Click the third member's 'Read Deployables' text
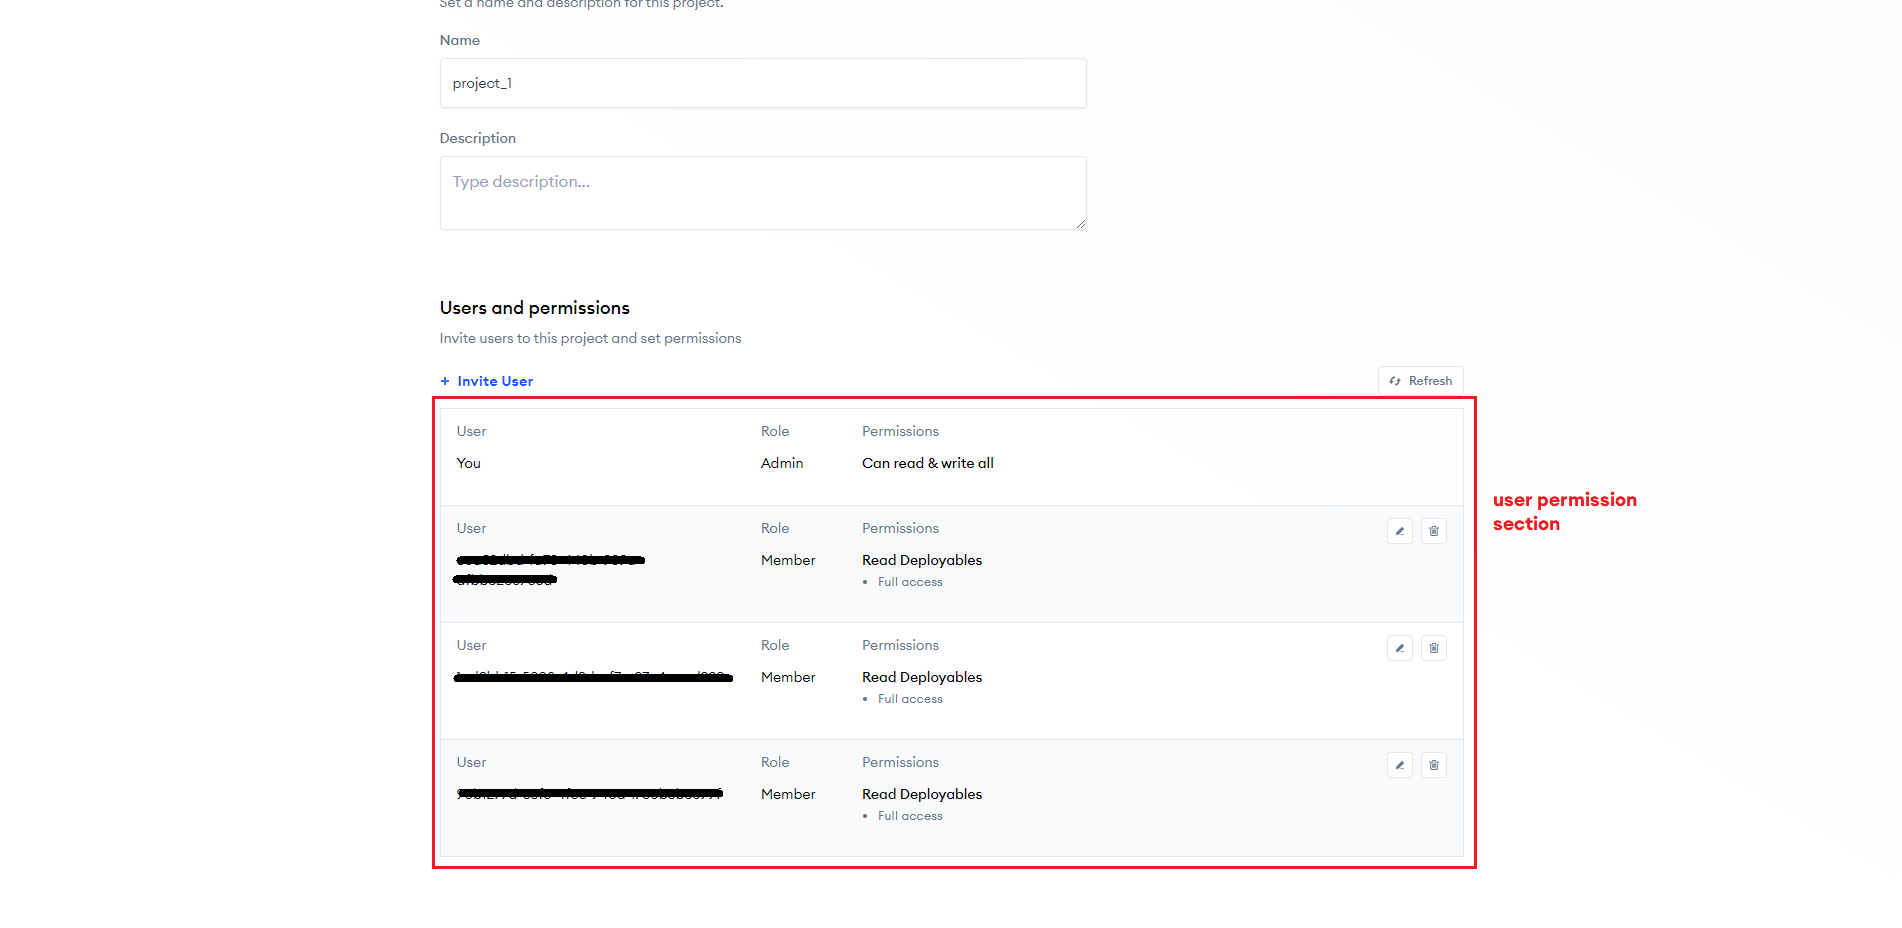1902x928 pixels. point(922,794)
